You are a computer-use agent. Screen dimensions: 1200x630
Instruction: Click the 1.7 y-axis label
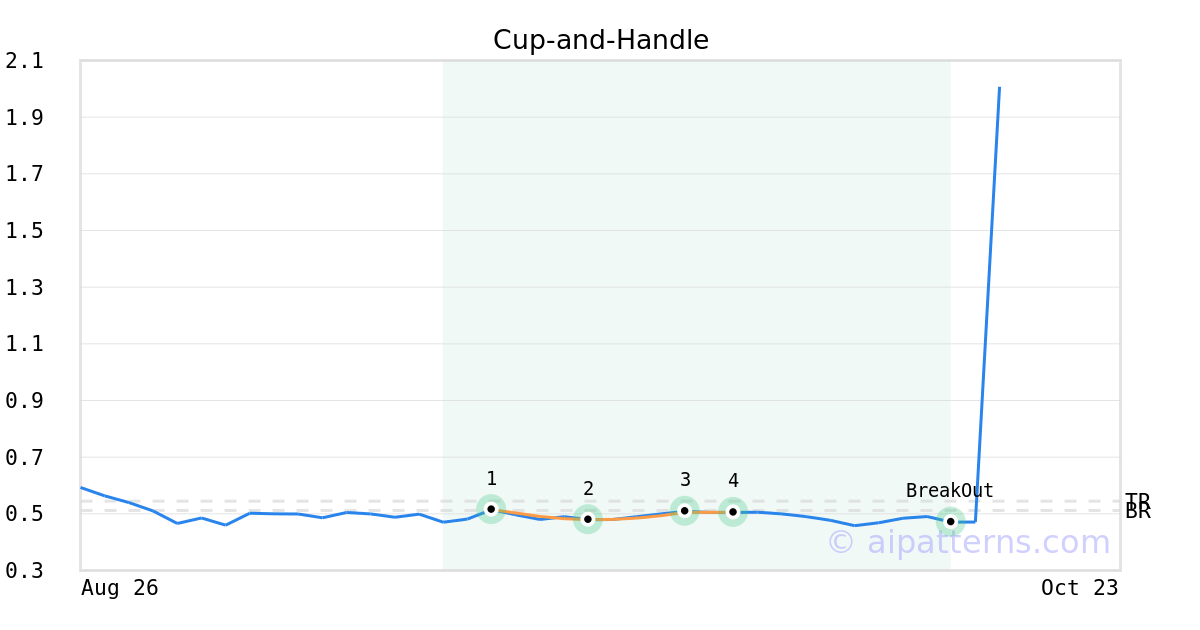(x=24, y=174)
